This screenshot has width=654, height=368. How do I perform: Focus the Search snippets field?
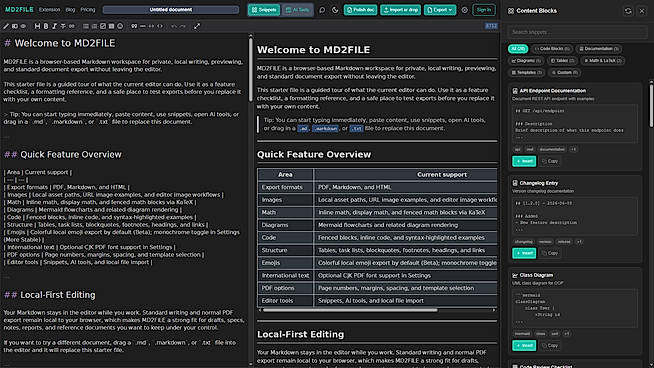[x=578, y=32]
